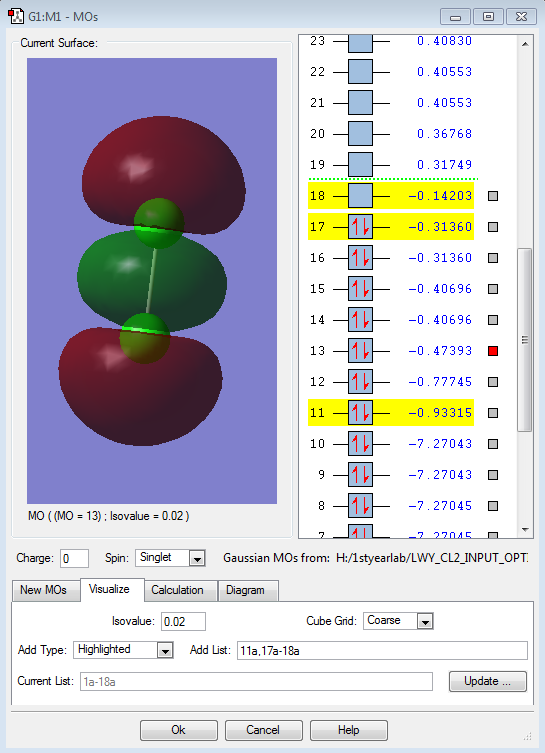Viewport: 545px width, 753px height.
Task: Select orbital 9 electron pair box
Action: [360, 474]
